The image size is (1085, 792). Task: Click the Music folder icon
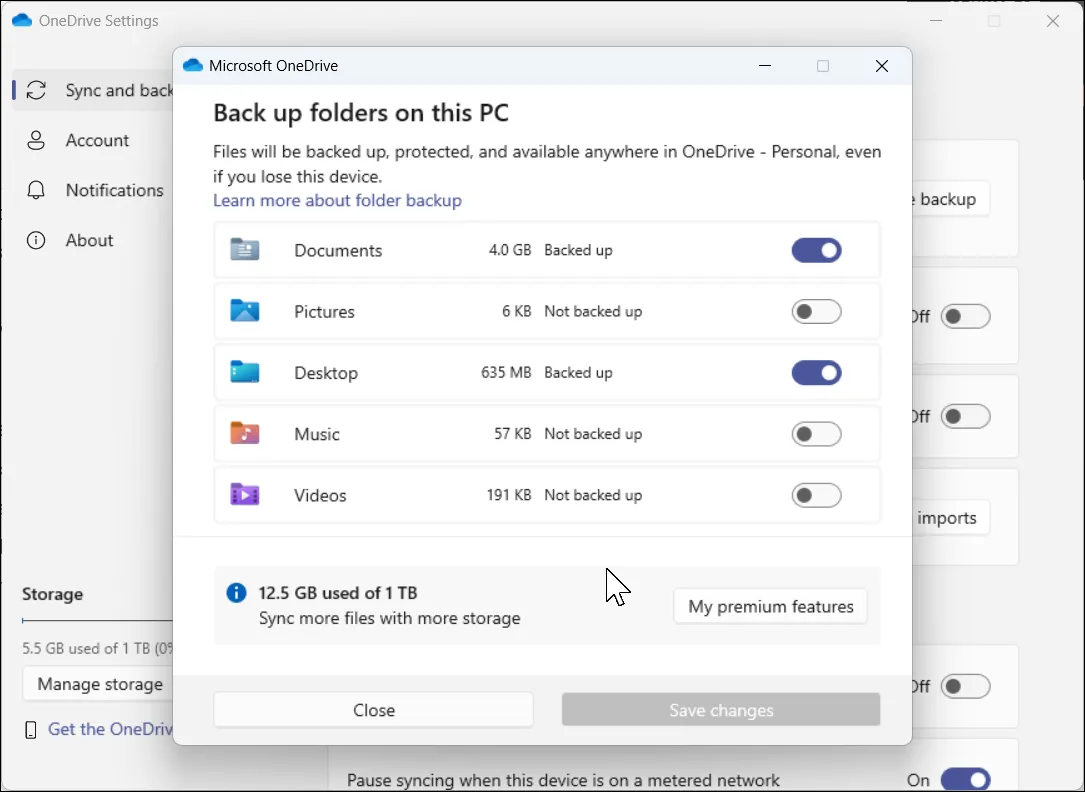click(x=244, y=433)
